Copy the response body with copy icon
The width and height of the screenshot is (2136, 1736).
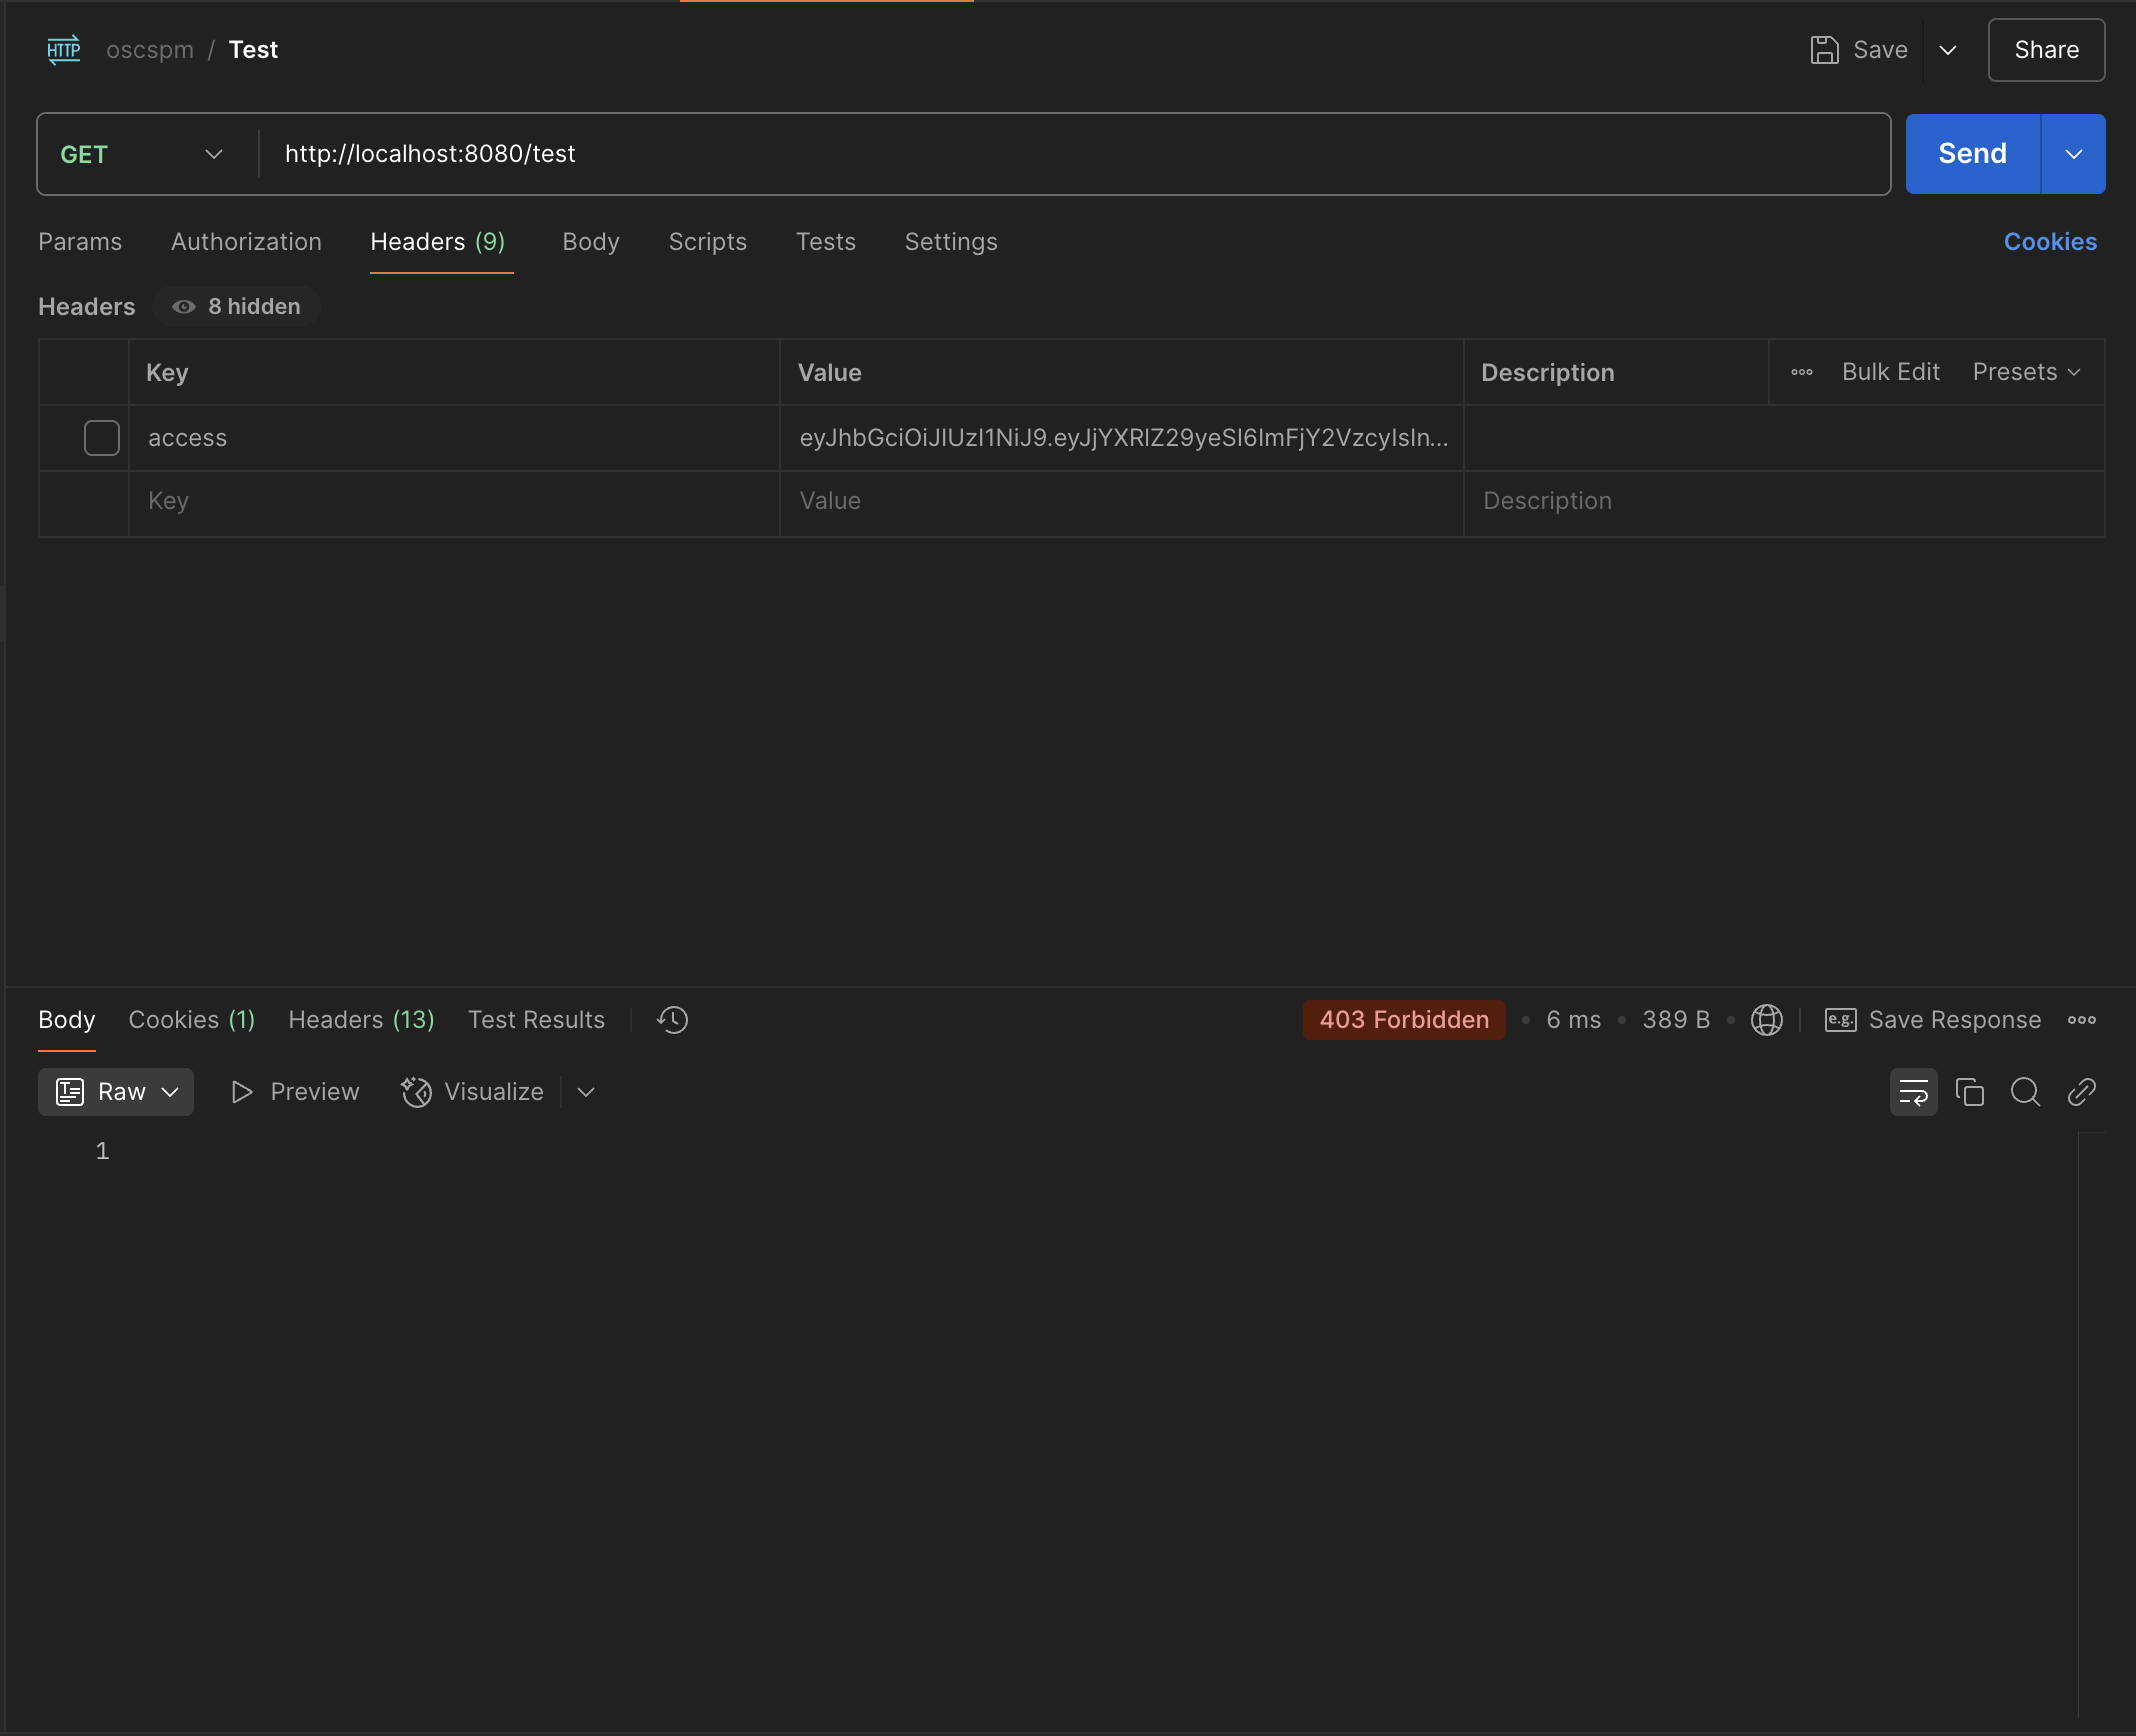pyautogui.click(x=1969, y=1092)
